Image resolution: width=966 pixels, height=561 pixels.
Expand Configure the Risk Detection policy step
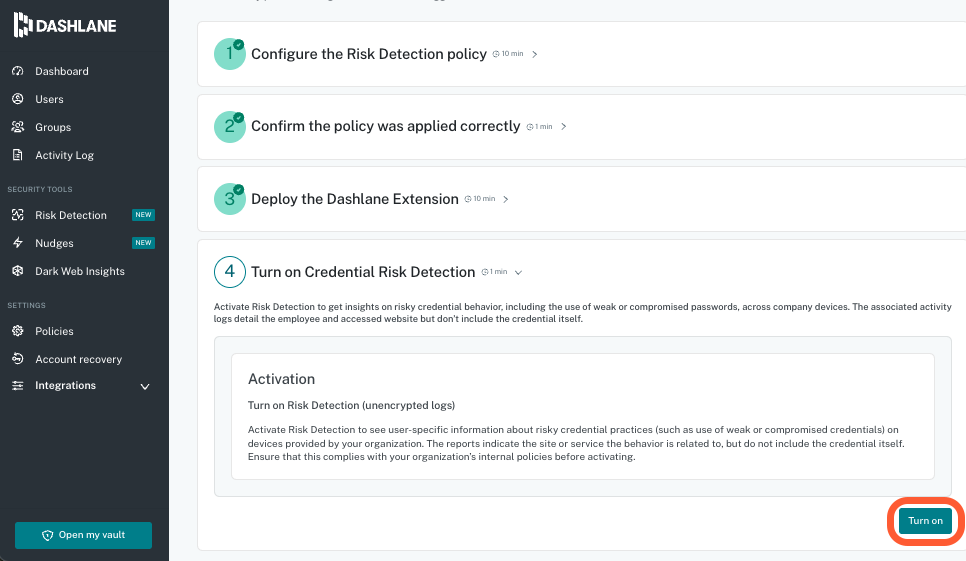[535, 54]
